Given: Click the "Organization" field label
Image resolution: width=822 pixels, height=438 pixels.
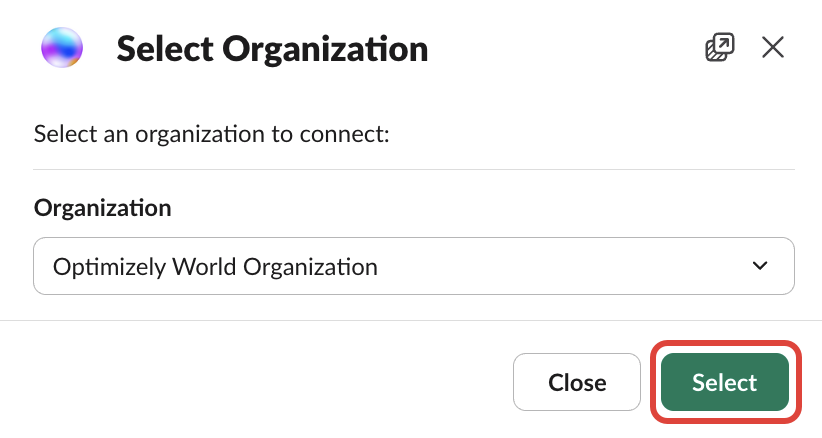Looking at the screenshot, I should click(x=102, y=207).
